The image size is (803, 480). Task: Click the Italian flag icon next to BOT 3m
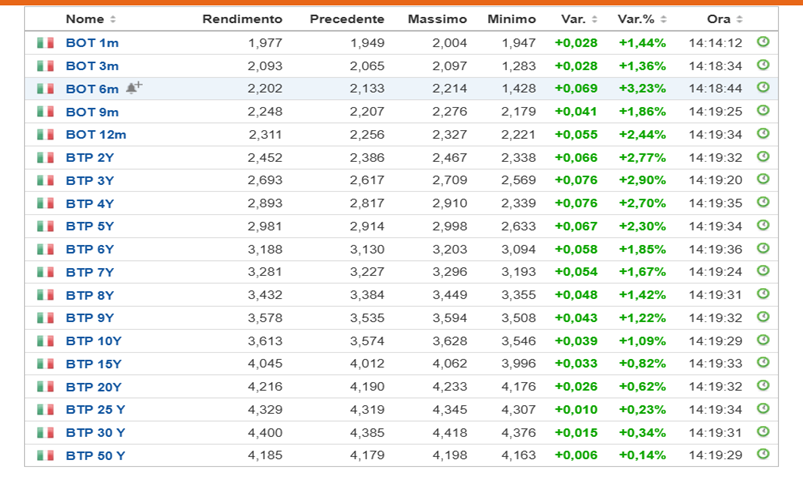click(x=45, y=66)
